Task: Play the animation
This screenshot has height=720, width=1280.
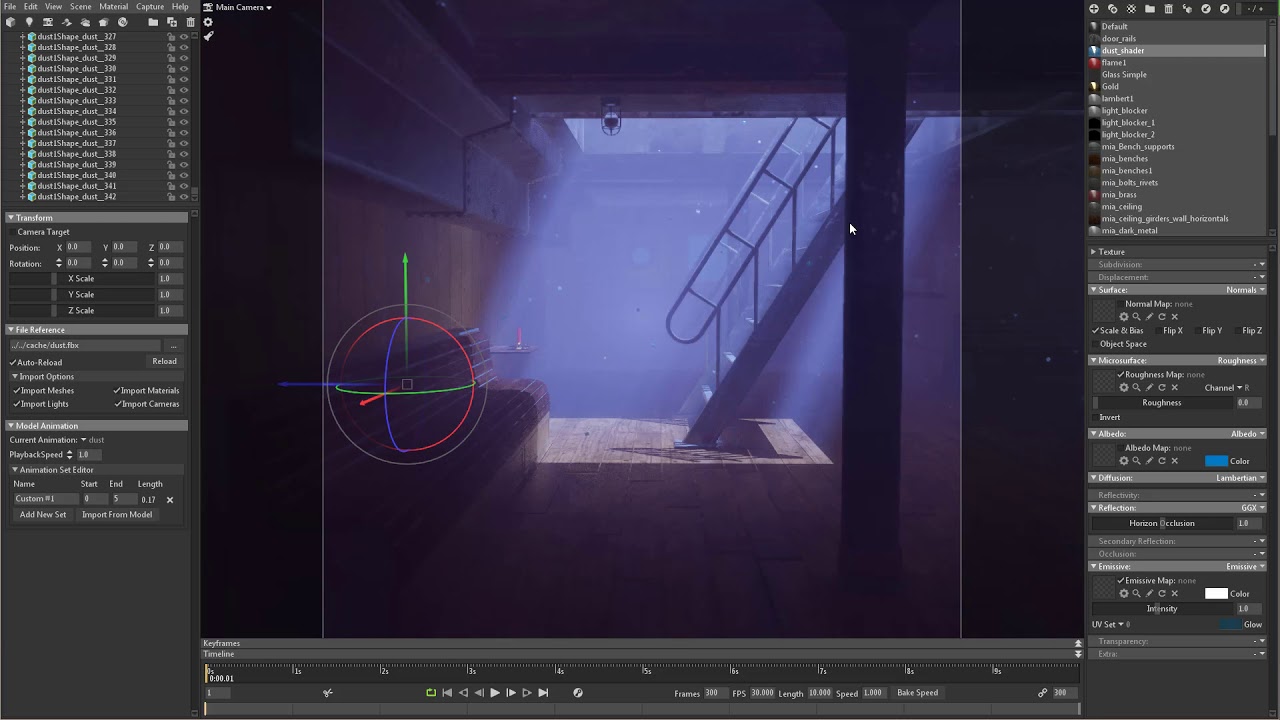Action: (494, 693)
